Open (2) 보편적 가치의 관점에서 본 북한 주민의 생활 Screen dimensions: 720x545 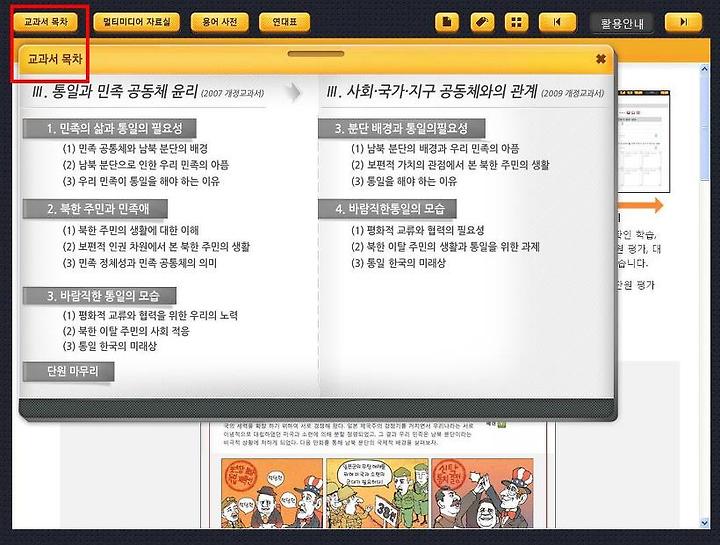[450, 165]
